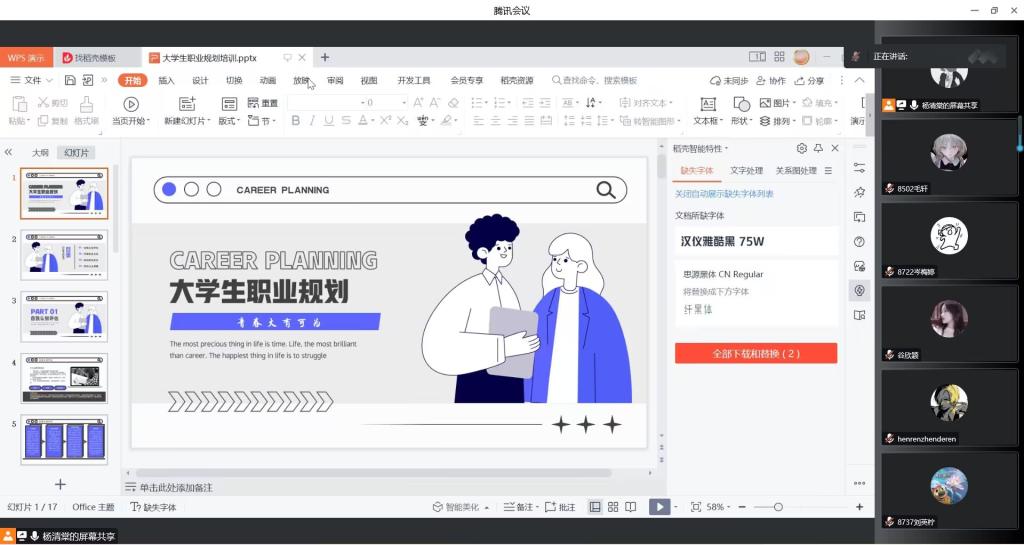1024x545 pixels.
Task: Switch to the 文字处理 panel tab
Action: [746, 171]
